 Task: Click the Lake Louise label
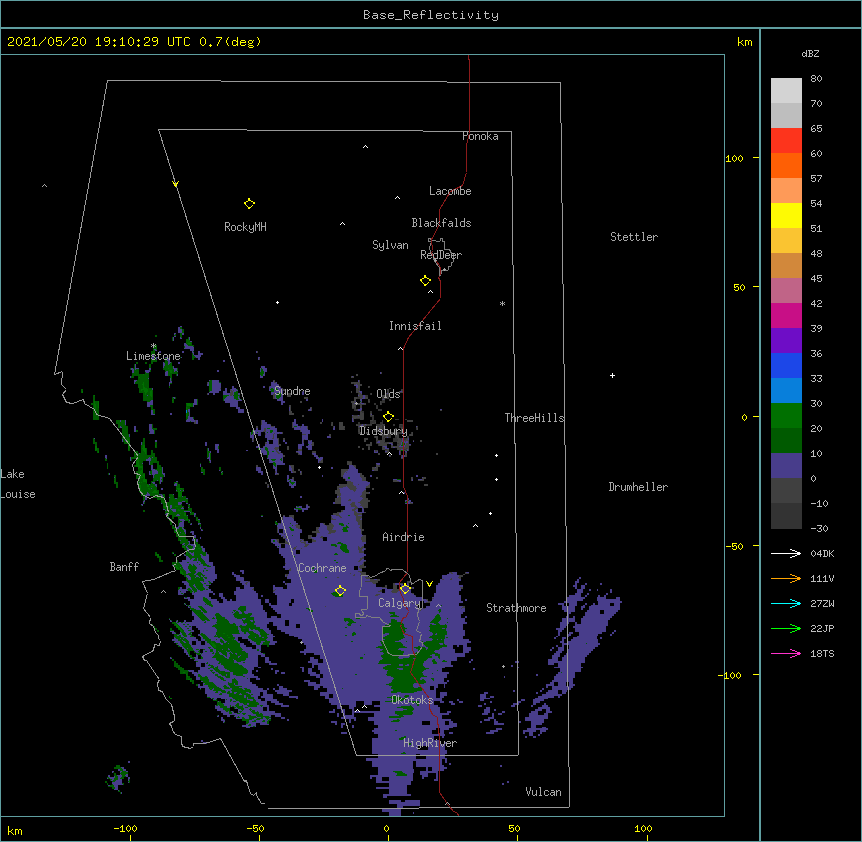pyautogui.click(x=18, y=484)
